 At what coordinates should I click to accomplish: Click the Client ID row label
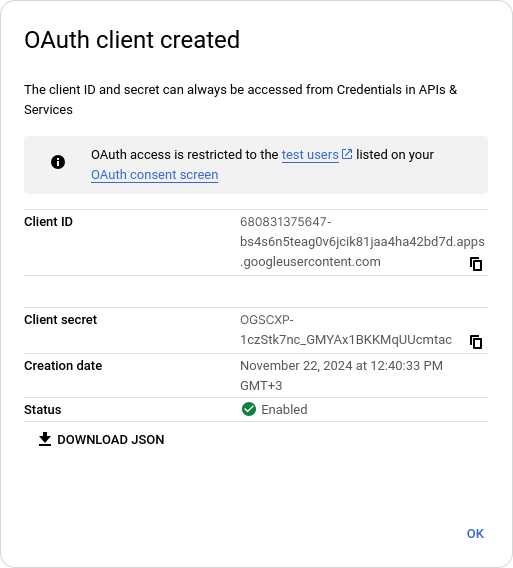coord(48,222)
